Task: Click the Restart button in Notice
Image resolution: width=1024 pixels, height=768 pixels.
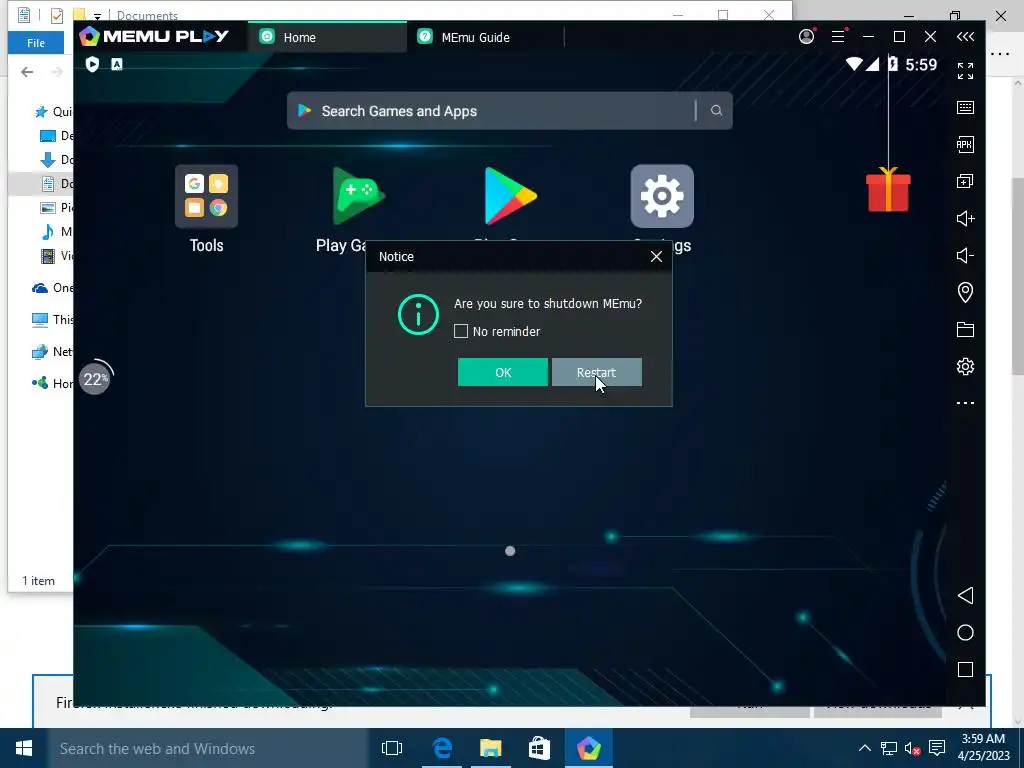Action: point(596,372)
